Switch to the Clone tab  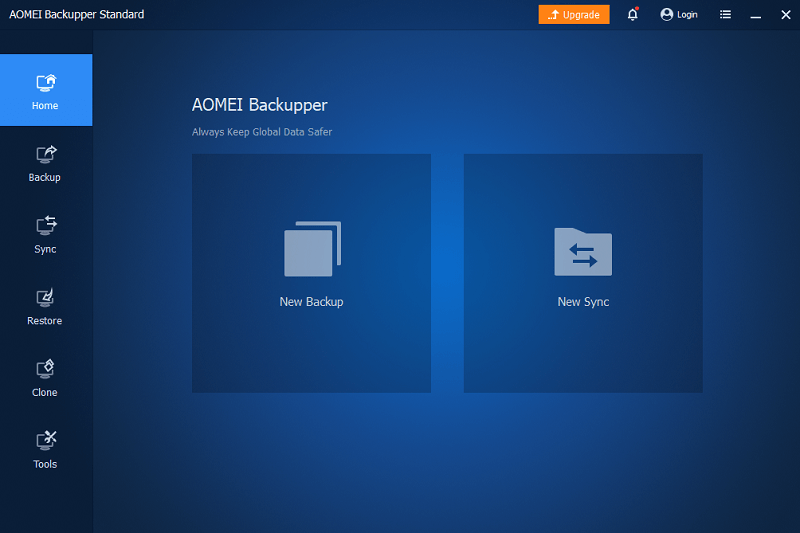coord(46,378)
